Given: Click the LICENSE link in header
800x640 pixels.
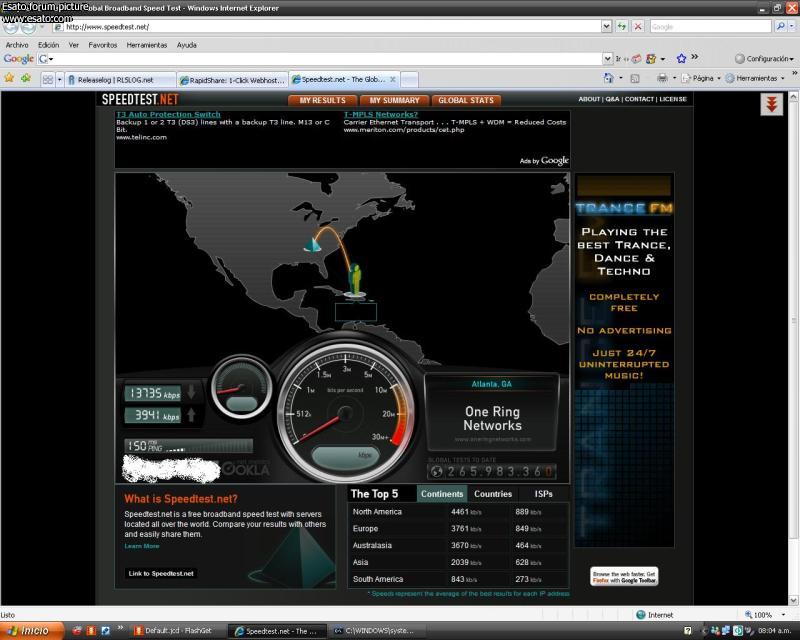Looking at the screenshot, I should point(673,99).
